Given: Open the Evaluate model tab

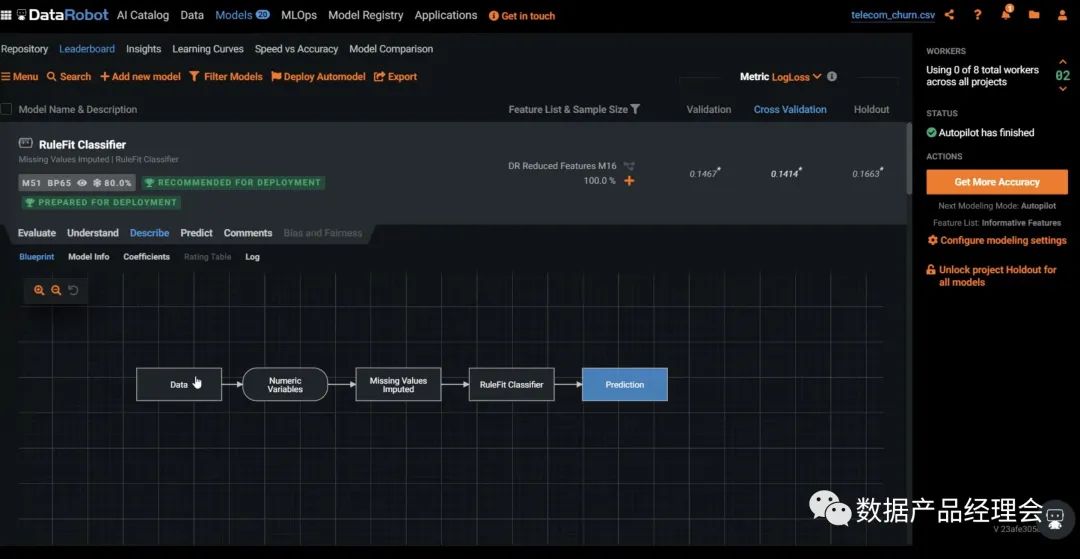Looking at the screenshot, I should pos(37,233).
